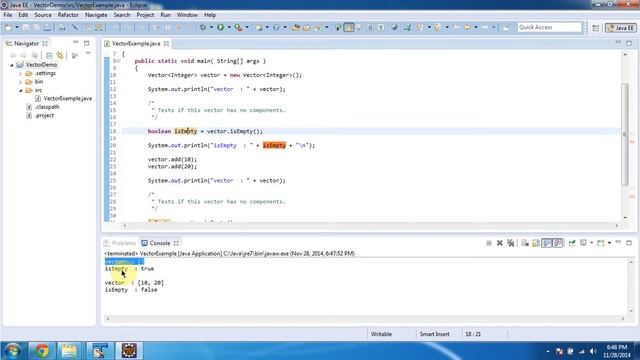This screenshot has height=360, width=640.
Task: Click the Windows Start button
Action: tap(13, 351)
